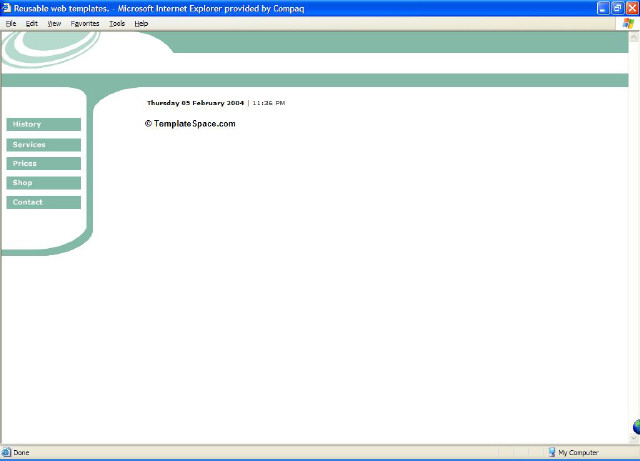
Task: Open the Contact page link
Action: coord(43,202)
